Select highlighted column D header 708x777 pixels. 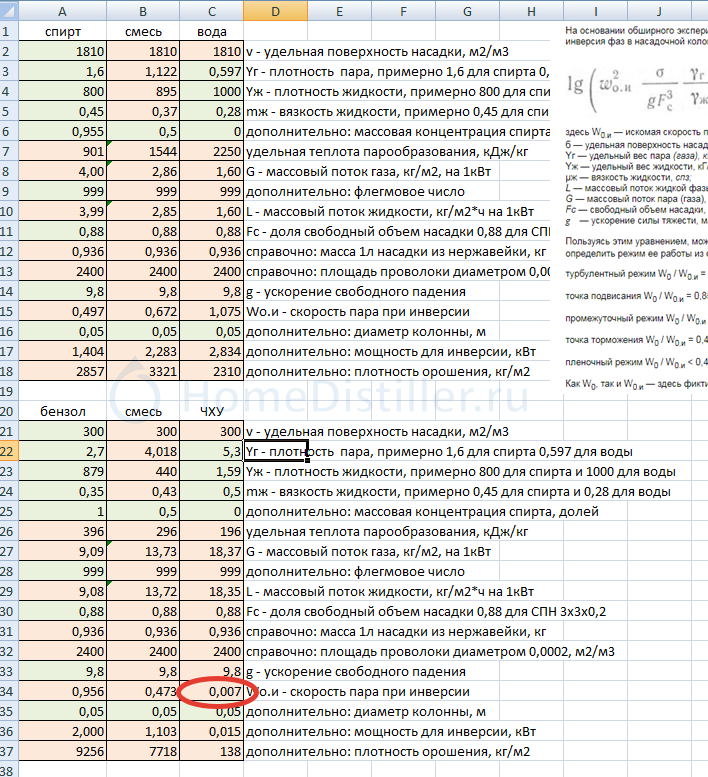275,10
